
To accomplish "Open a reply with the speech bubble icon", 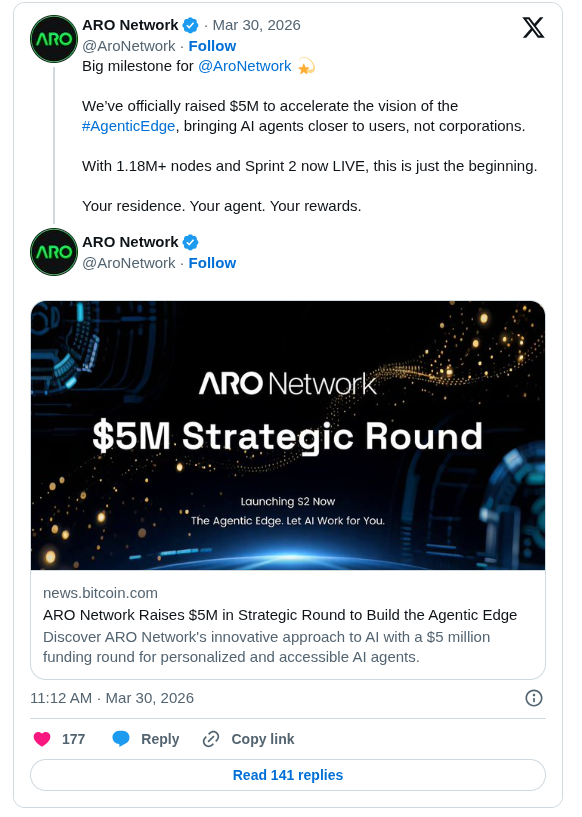I will click(x=120, y=738).
